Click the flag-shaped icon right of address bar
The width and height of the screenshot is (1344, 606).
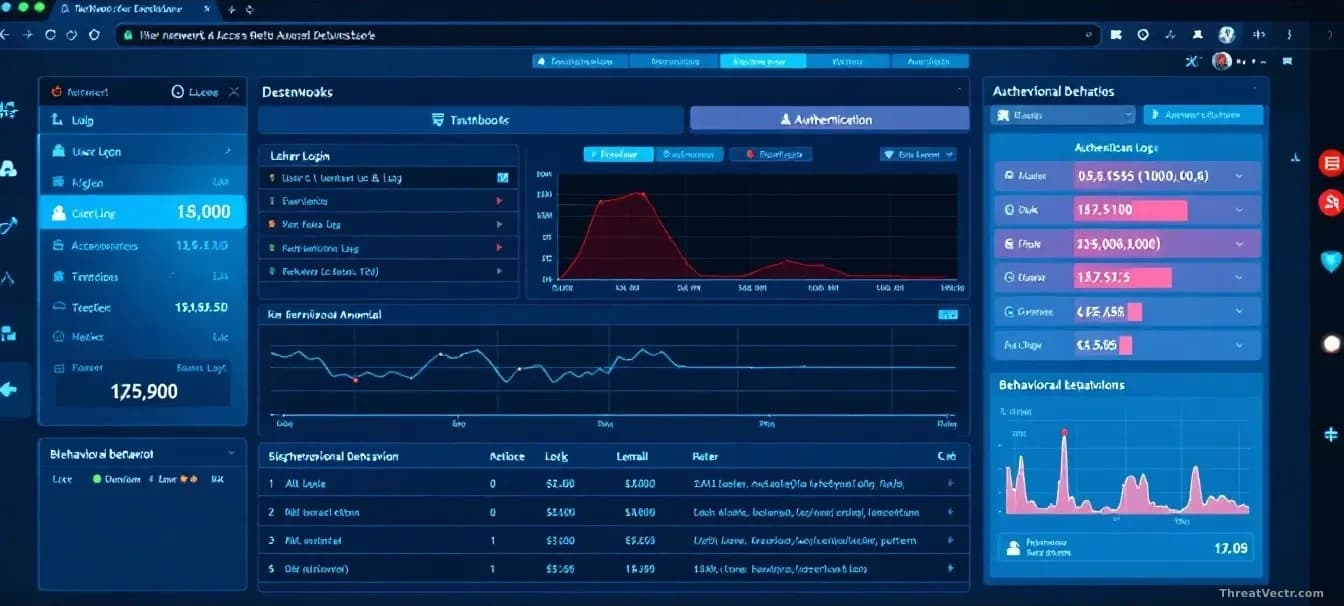coord(1116,35)
